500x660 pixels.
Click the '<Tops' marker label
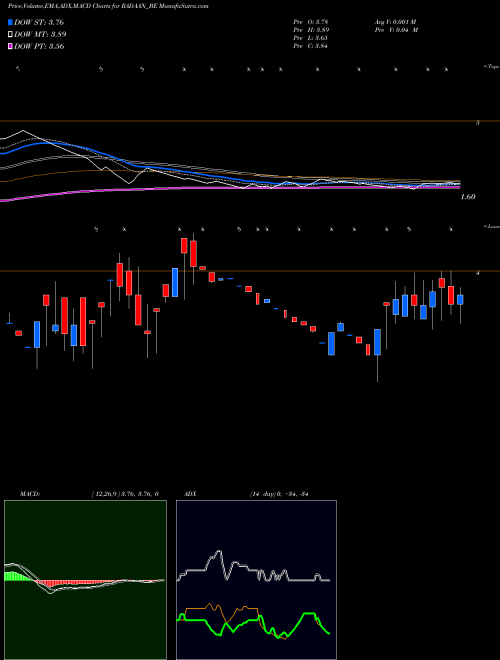pyautogui.click(x=492, y=67)
